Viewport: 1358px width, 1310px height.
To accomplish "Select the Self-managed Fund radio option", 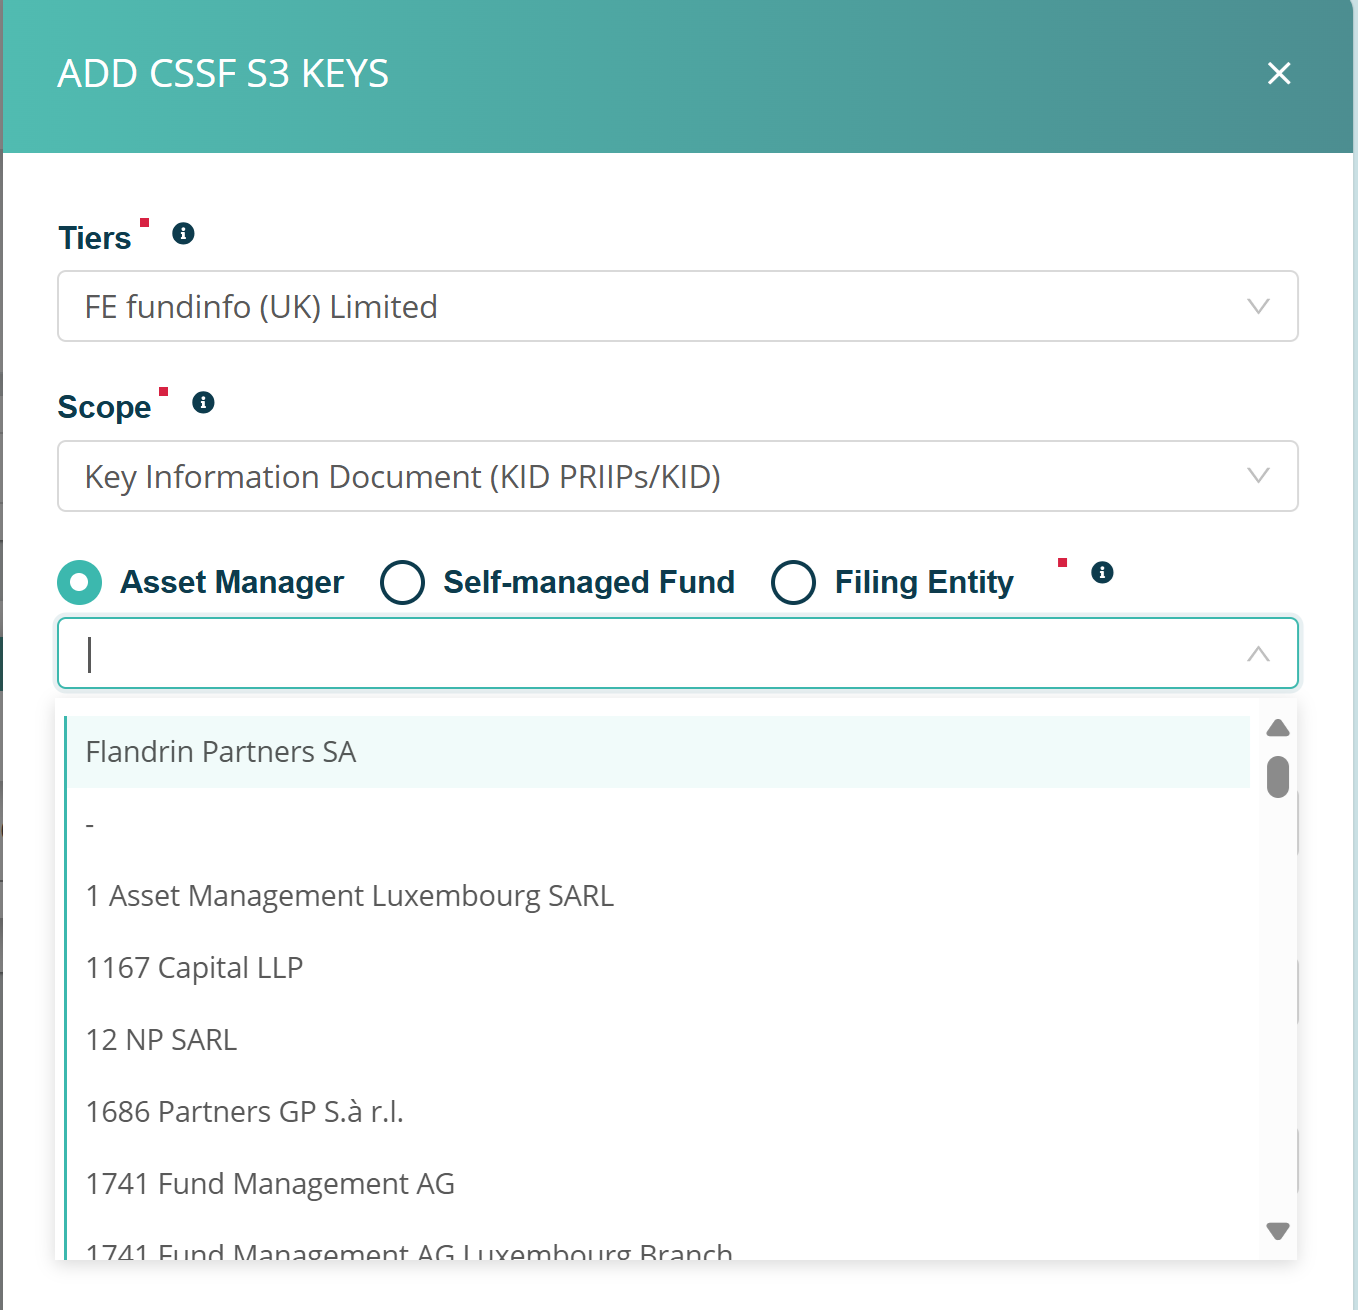I will click(403, 582).
